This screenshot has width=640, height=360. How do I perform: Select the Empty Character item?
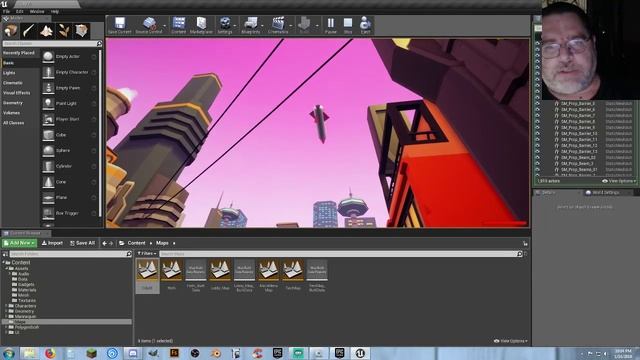click(x=69, y=72)
